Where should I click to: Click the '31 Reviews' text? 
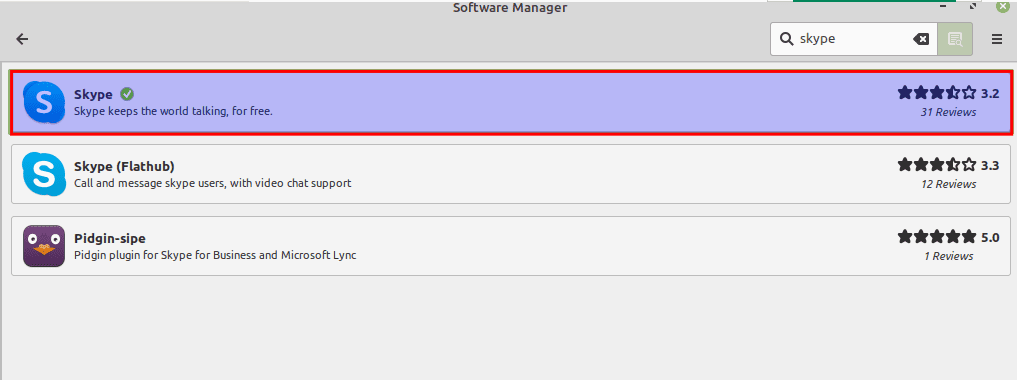[948, 112]
